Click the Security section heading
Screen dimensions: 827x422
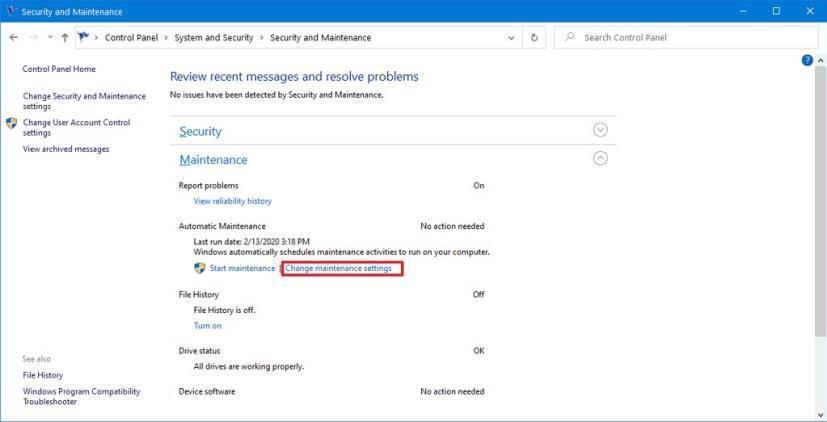(x=200, y=131)
